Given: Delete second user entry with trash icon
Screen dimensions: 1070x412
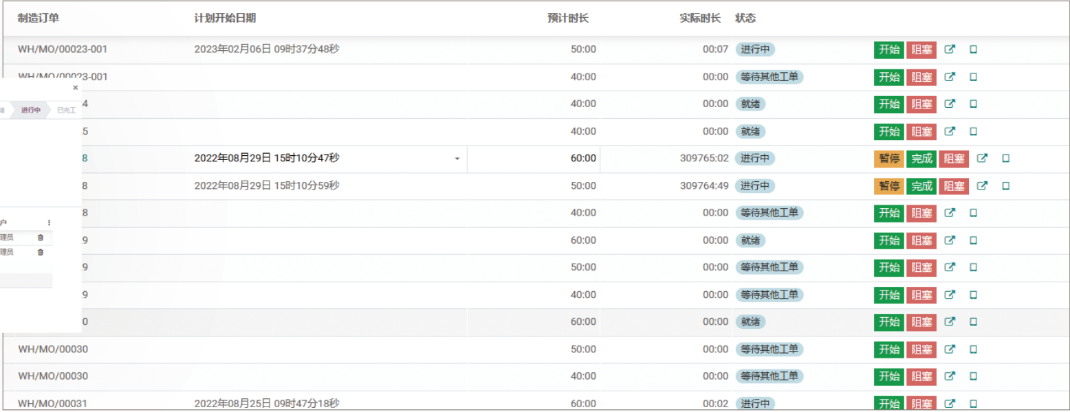Looking at the screenshot, I should (x=40, y=252).
